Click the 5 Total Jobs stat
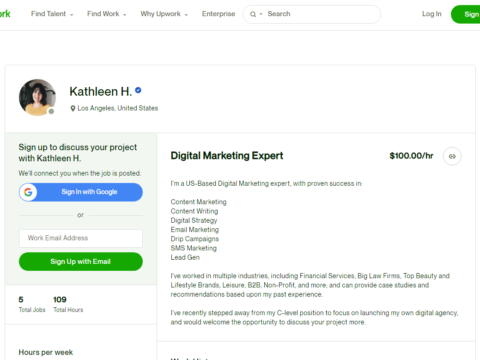Screen dimensions: 480x360 pos(32,304)
